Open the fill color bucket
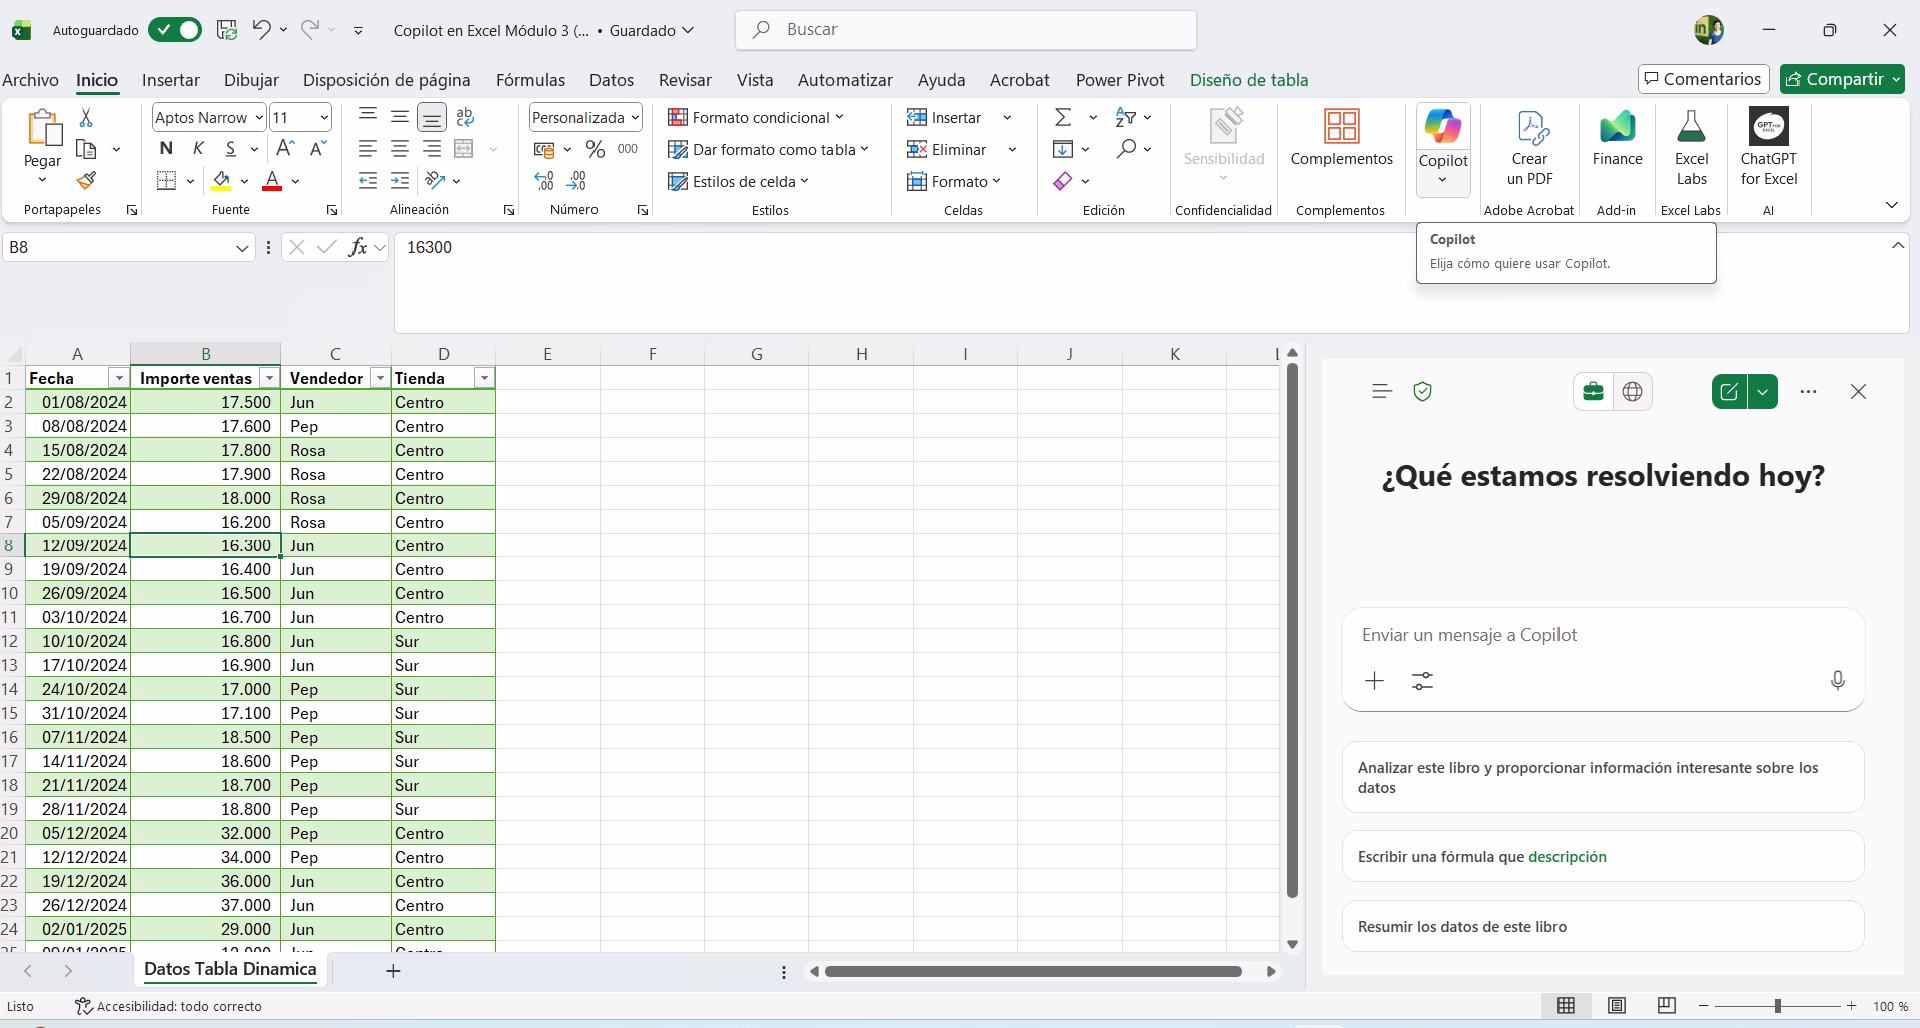Screen dimensions: 1920x1028 (x=221, y=181)
